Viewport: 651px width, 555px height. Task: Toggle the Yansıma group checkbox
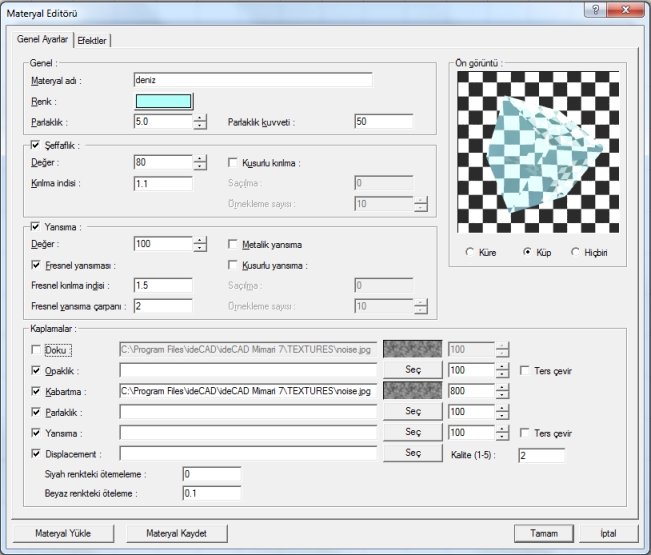[x=35, y=227]
